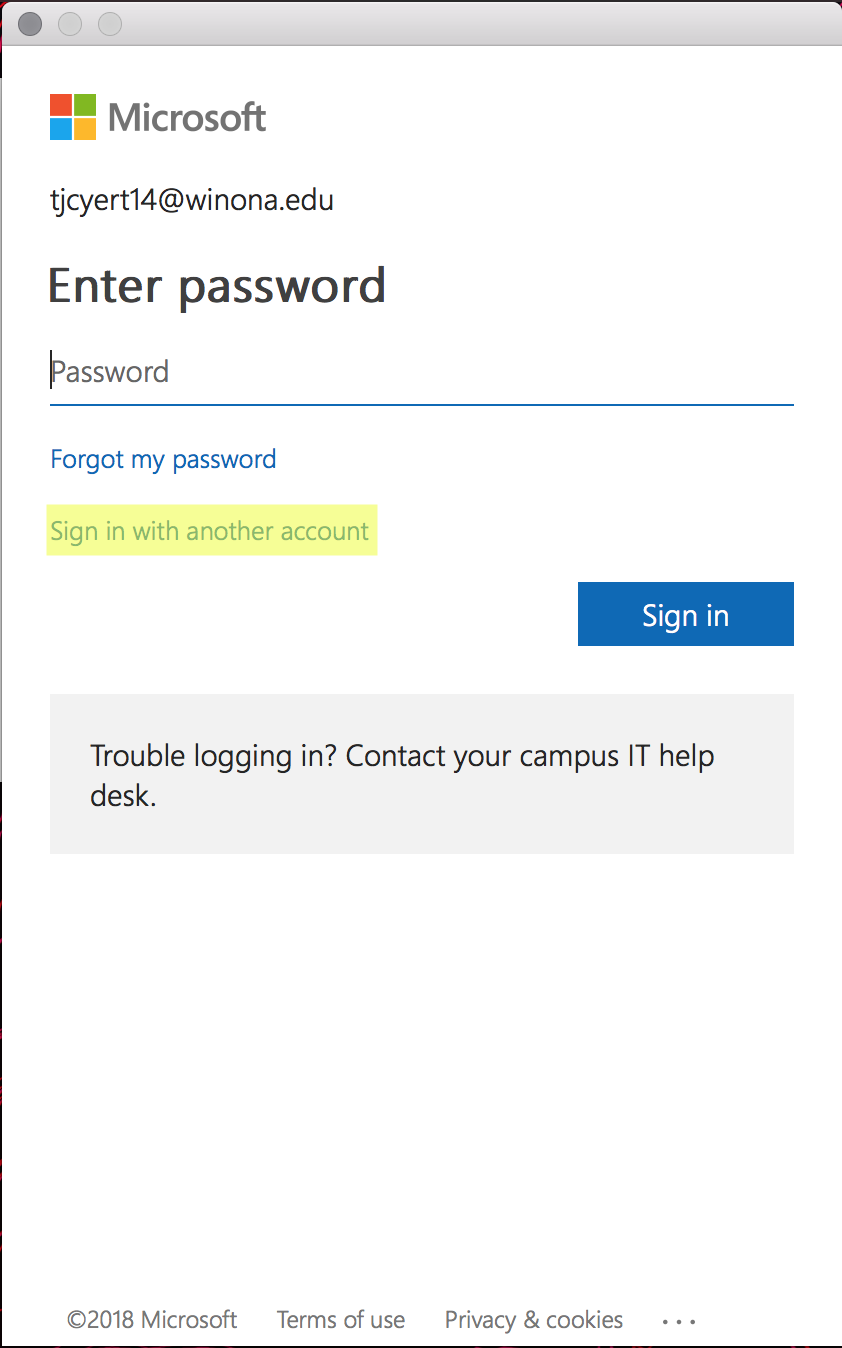The width and height of the screenshot is (842, 1348).
Task: Click the ©2018 Microsoft footer text
Action: tap(152, 1320)
